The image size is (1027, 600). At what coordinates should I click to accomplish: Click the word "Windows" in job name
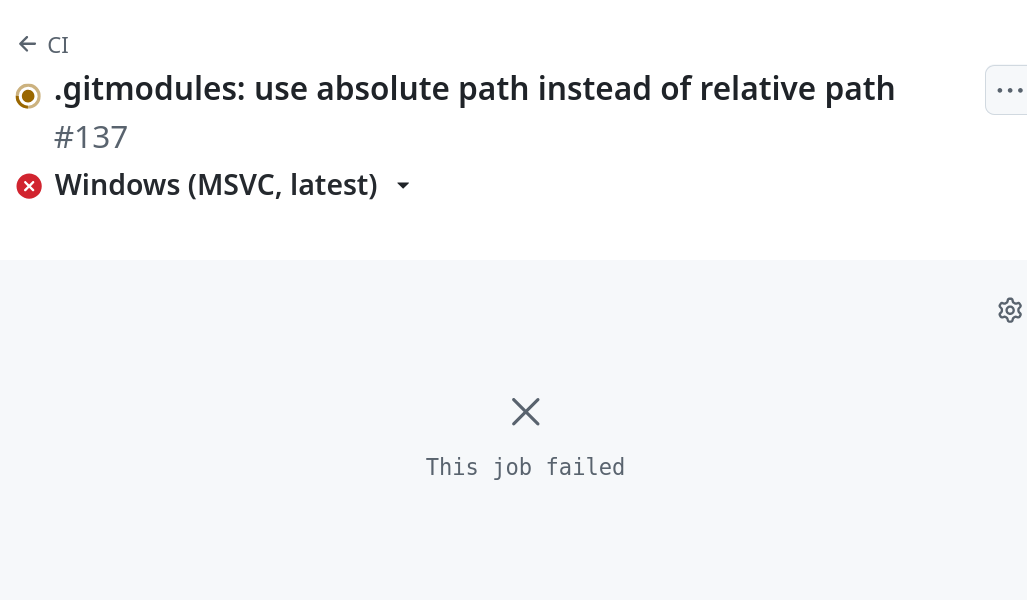pos(116,185)
